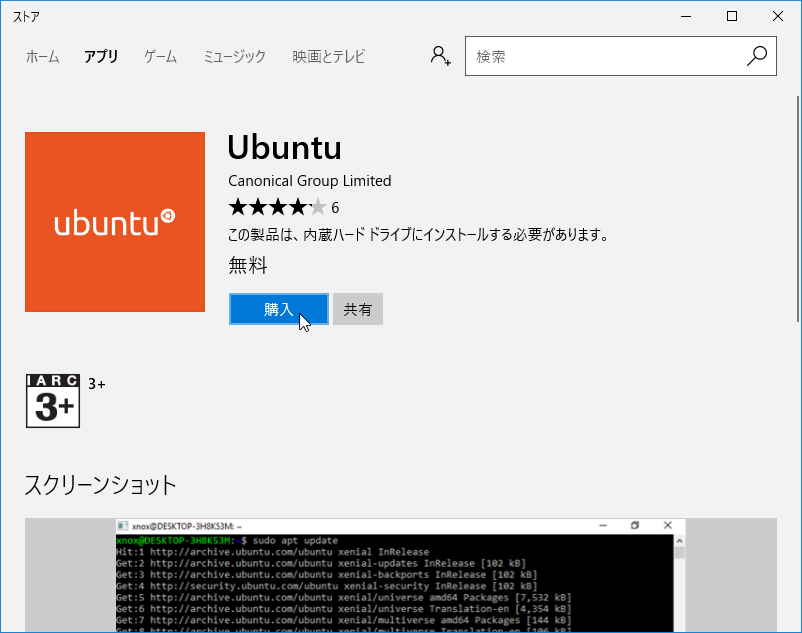Click the 3+ age rating text
This screenshot has width=802, height=633.
click(x=97, y=384)
